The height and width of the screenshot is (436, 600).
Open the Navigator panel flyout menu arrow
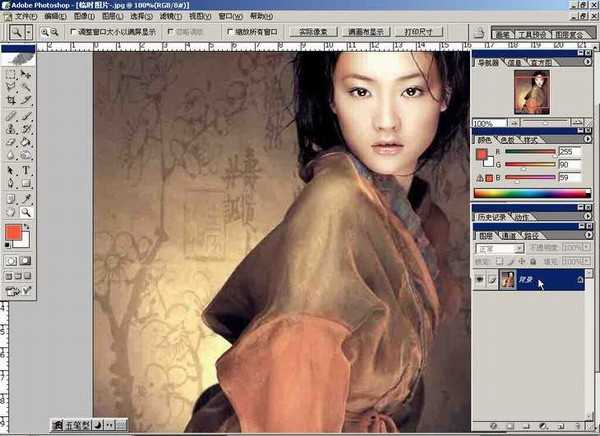[589, 62]
